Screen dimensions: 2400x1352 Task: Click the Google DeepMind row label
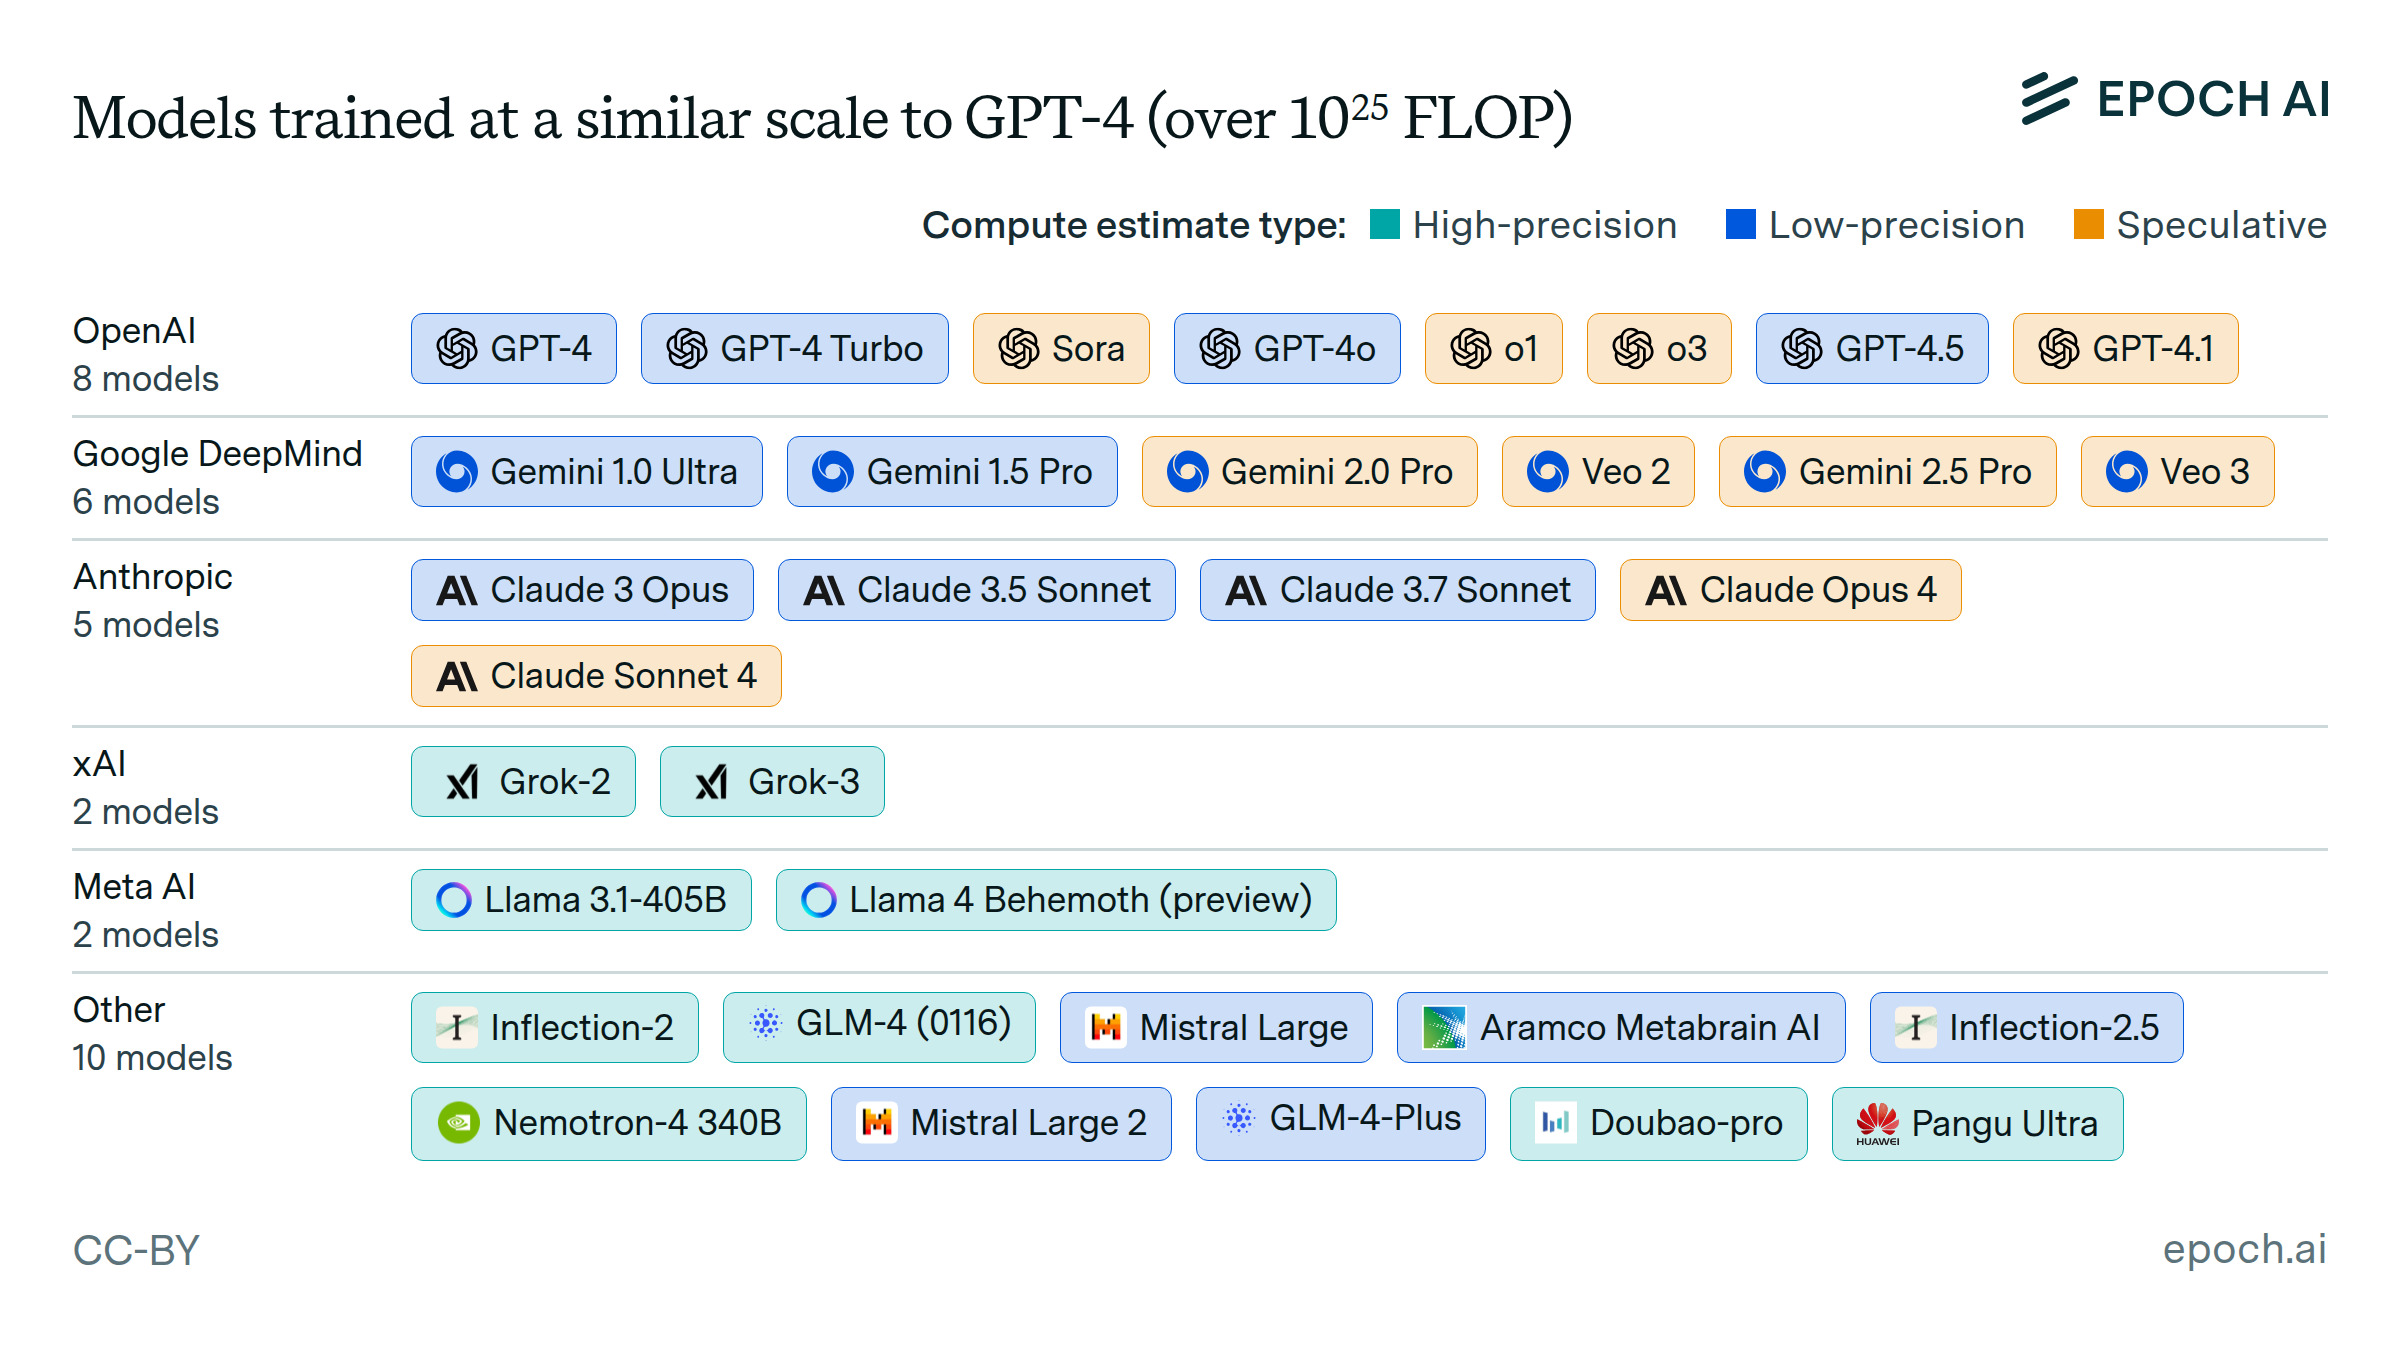click(217, 454)
